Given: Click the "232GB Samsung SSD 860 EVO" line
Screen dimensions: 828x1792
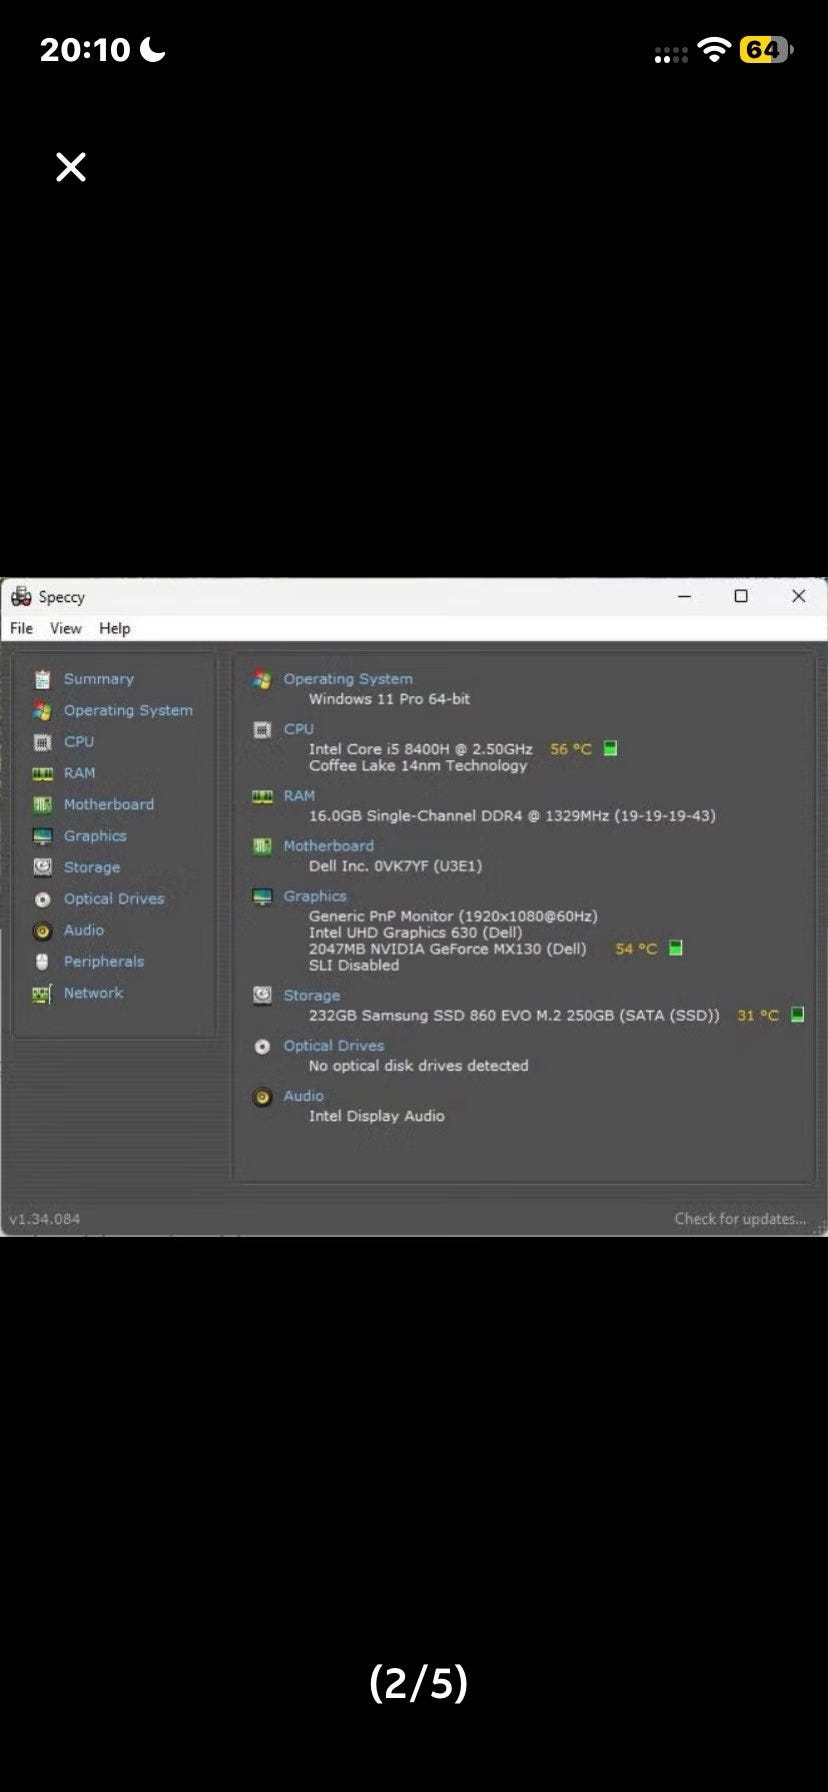Looking at the screenshot, I should (514, 1015).
